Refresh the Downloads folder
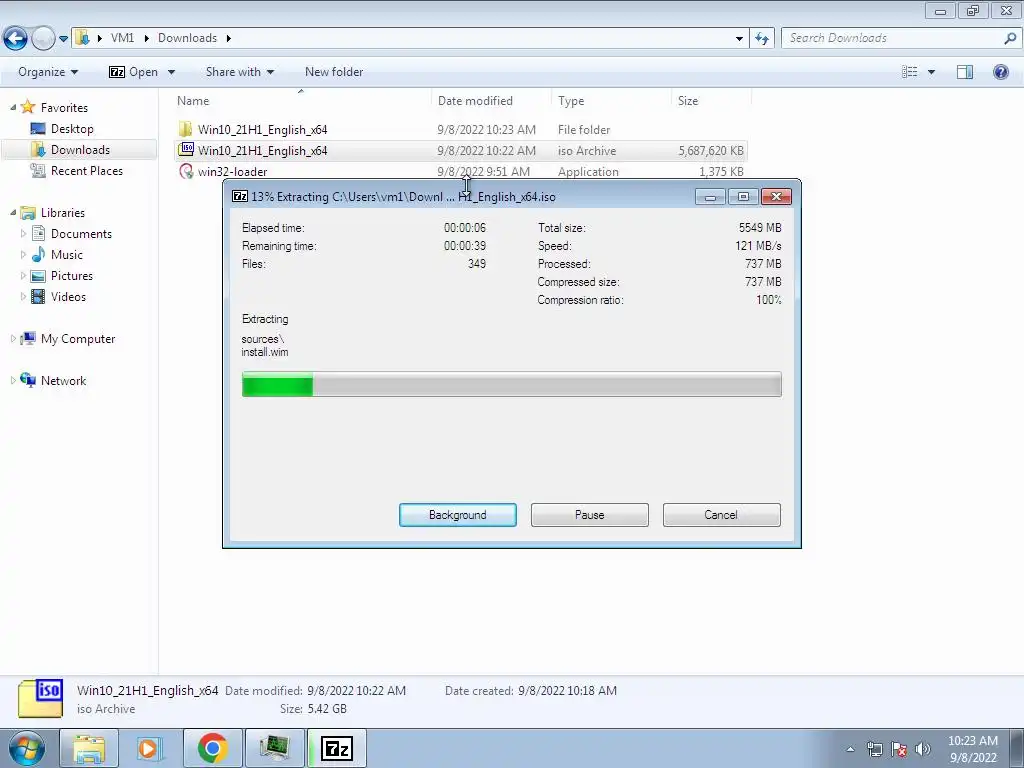 tap(761, 38)
